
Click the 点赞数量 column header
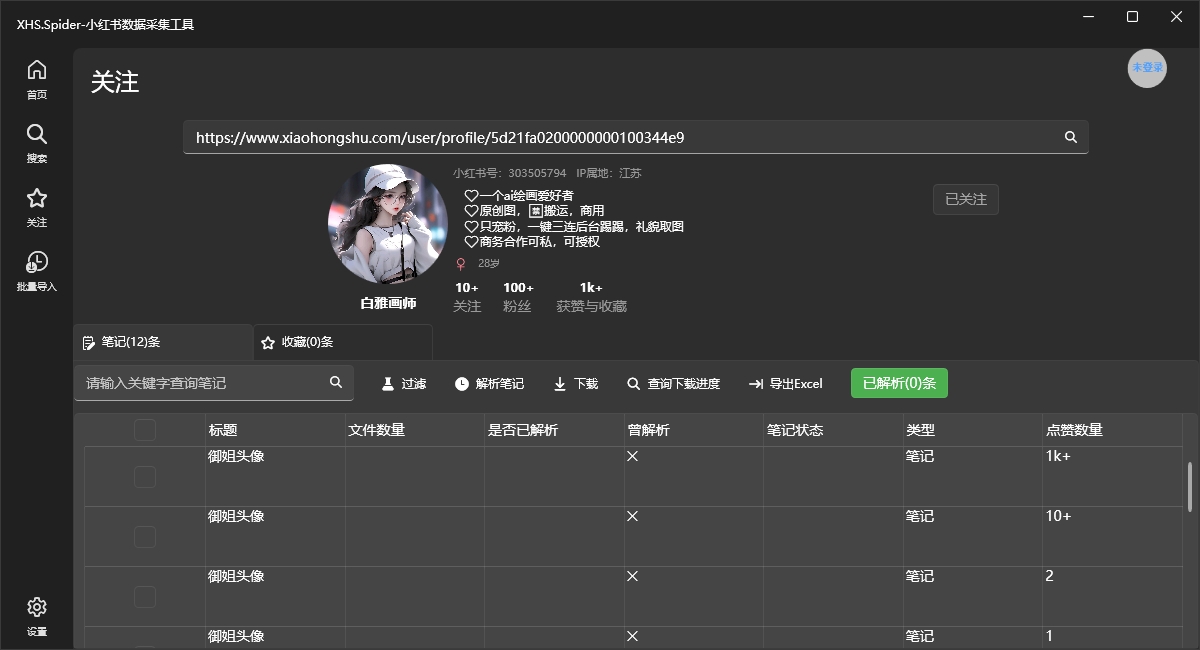coord(1113,430)
